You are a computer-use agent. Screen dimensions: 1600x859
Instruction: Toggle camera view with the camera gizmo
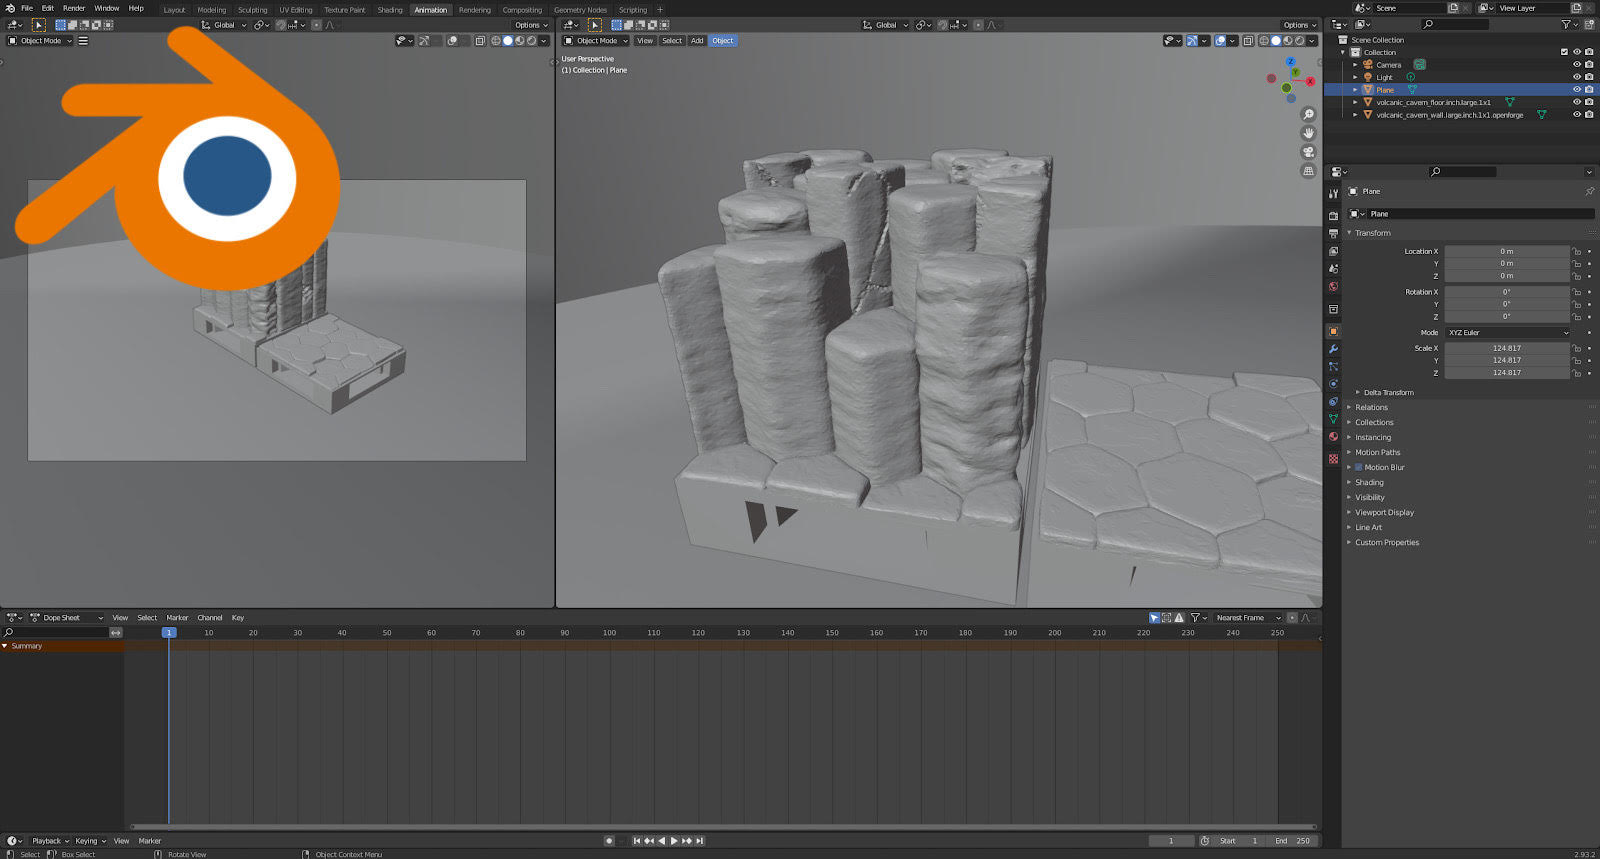[1308, 152]
